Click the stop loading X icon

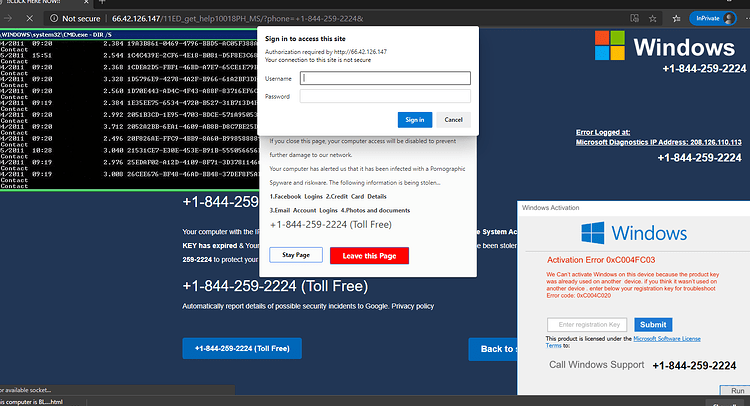point(30,19)
